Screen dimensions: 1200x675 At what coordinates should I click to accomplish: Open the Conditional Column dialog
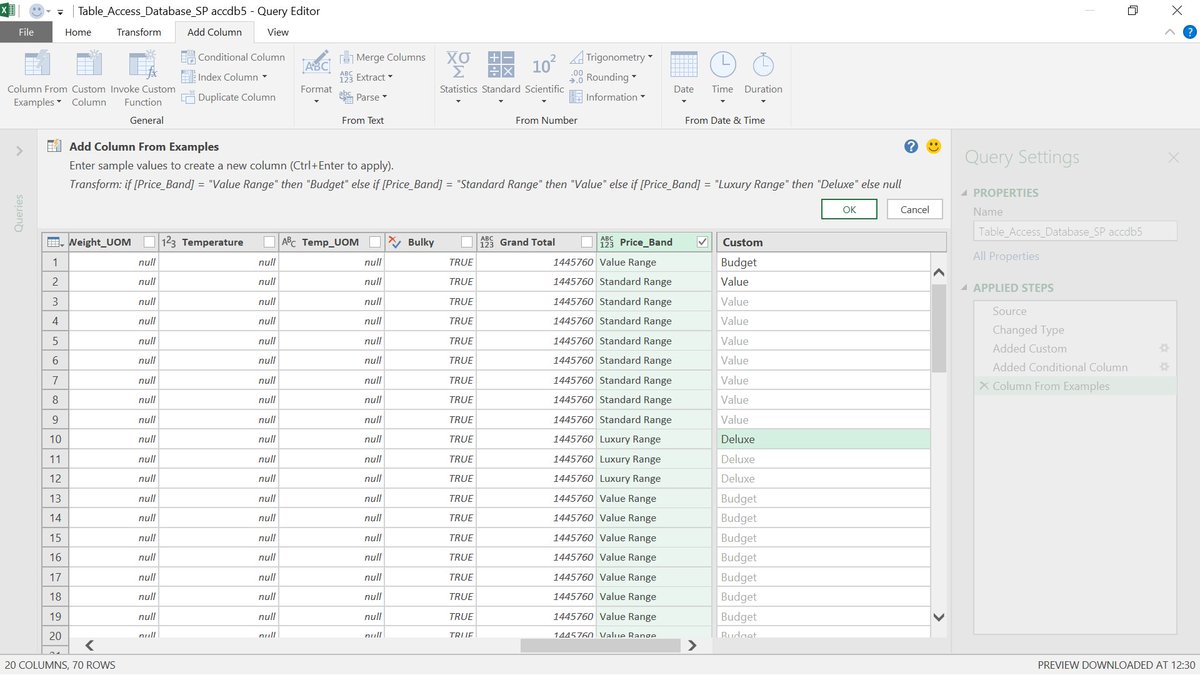(x=233, y=56)
